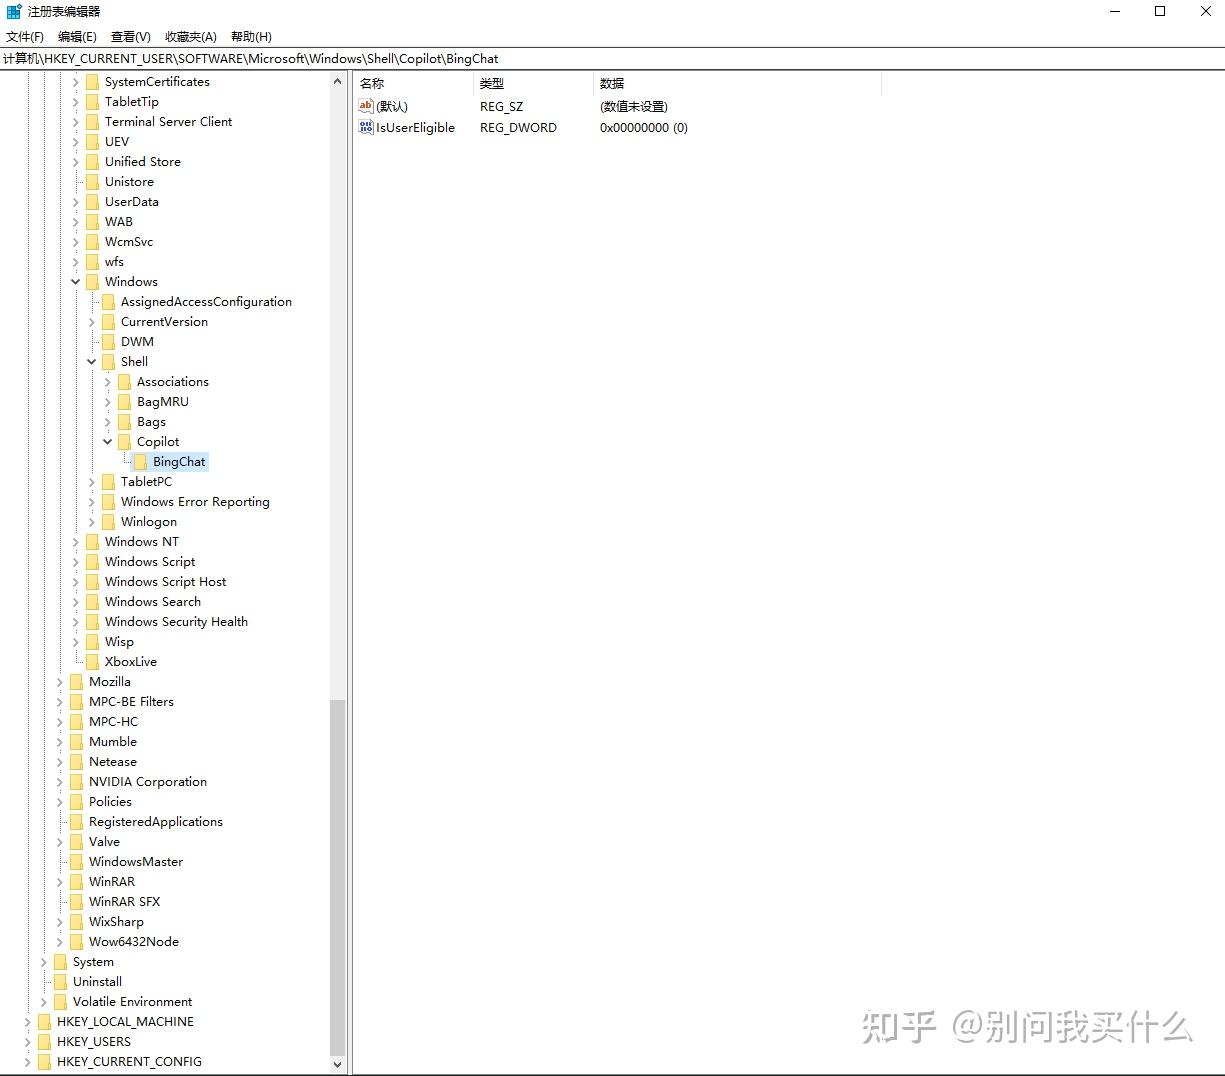Click the folder icon of Windows key
This screenshot has height=1076, width=1225.
pyautogui.click(x=92, y=282)
